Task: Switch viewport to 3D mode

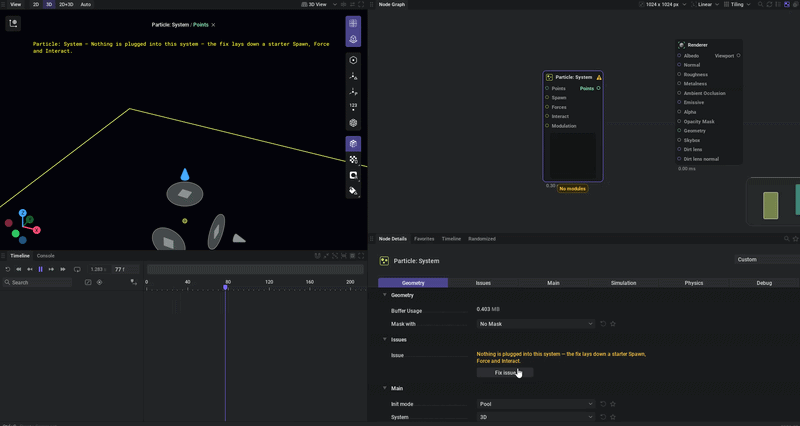Action: click(49, 4)
